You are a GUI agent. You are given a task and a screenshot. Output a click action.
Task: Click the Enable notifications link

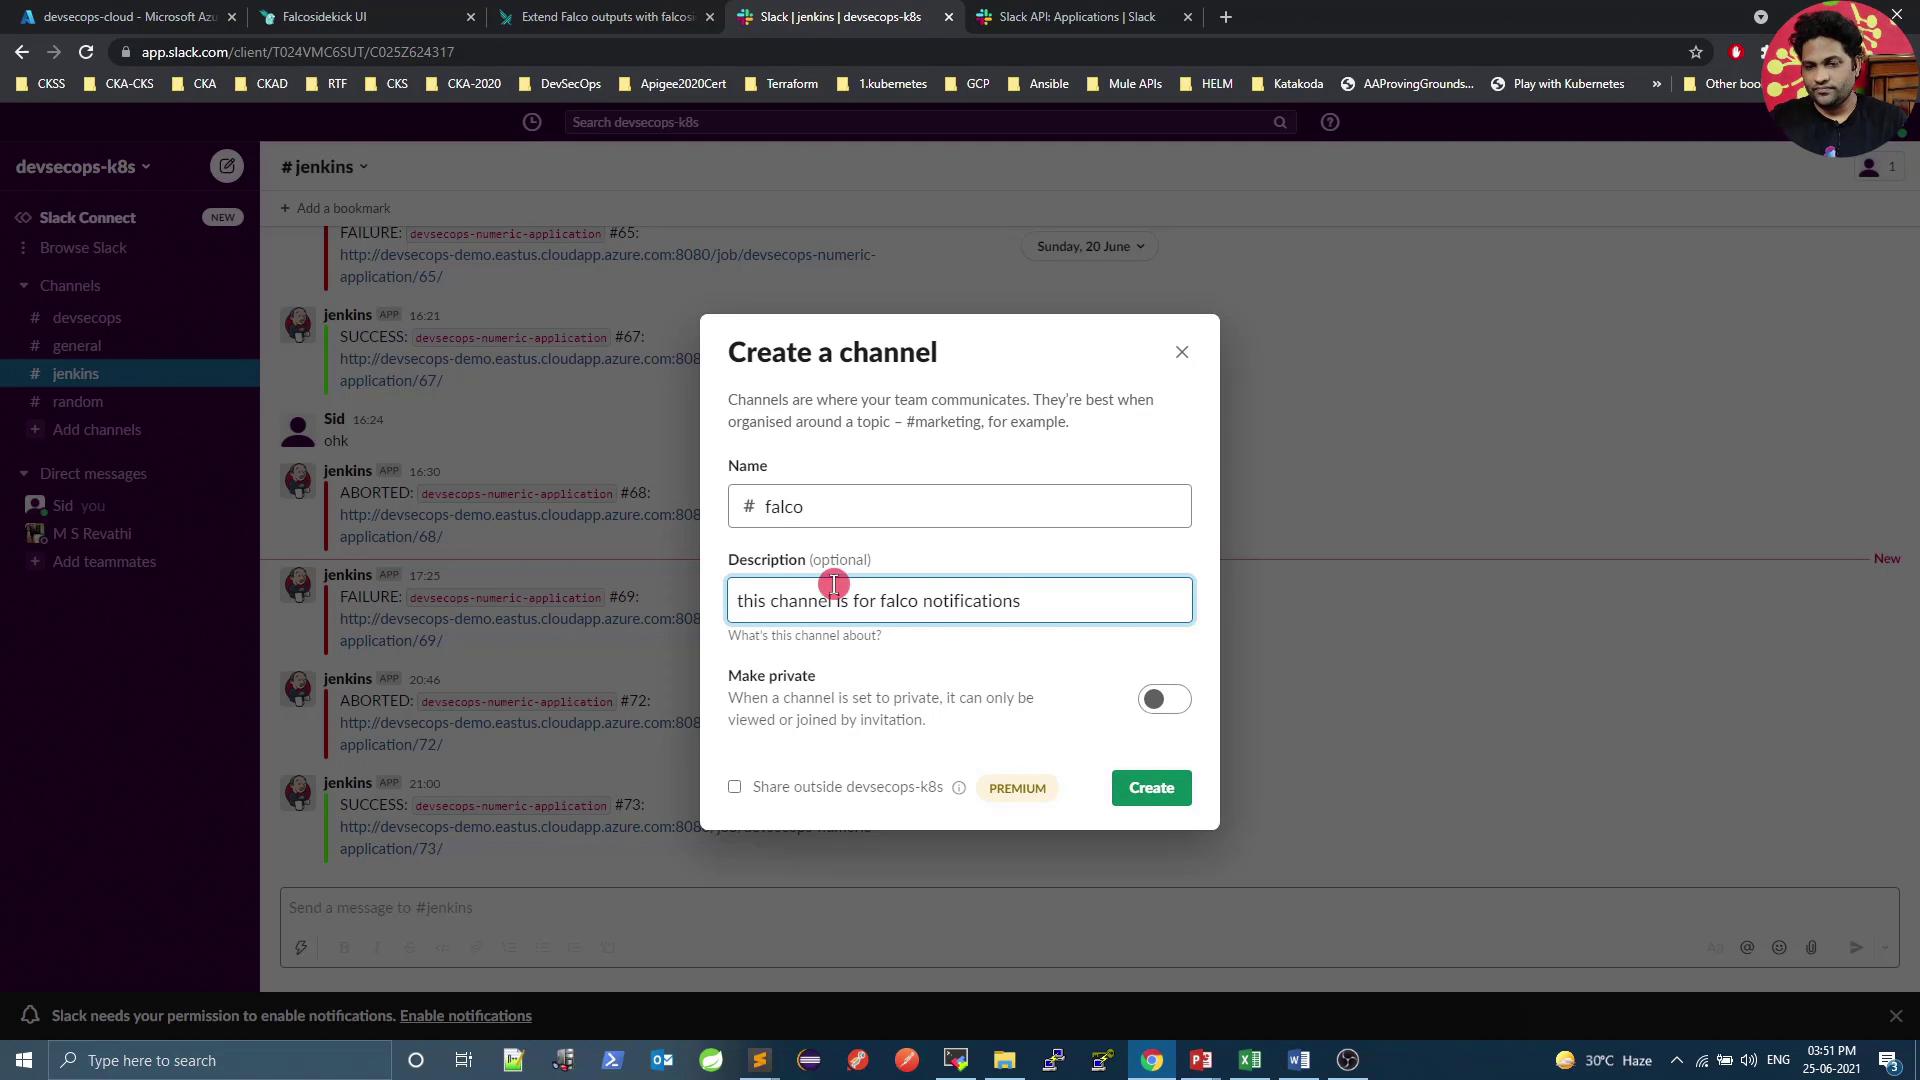point(465,1016)
